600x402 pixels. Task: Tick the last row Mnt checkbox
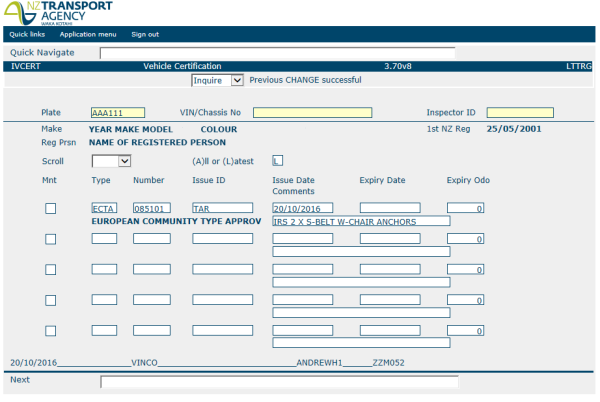click(x=50, y=331)
